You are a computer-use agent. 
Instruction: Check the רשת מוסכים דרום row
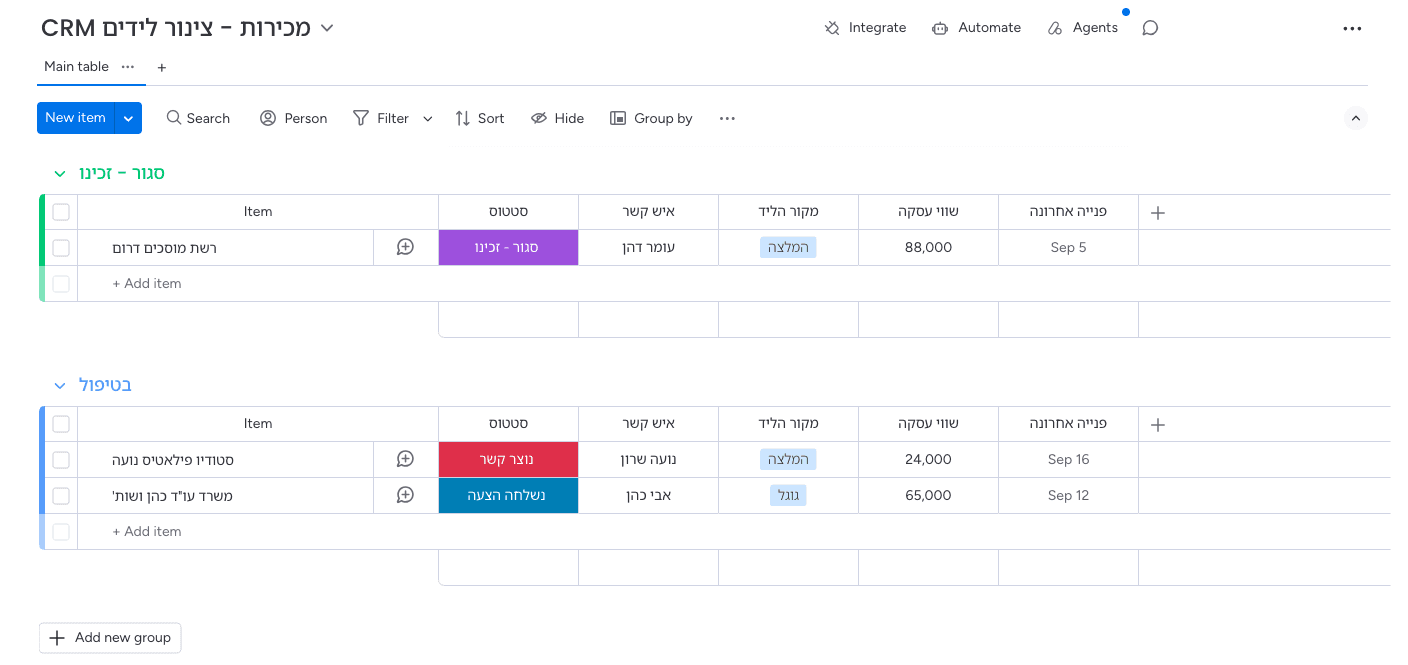point(61,248)
